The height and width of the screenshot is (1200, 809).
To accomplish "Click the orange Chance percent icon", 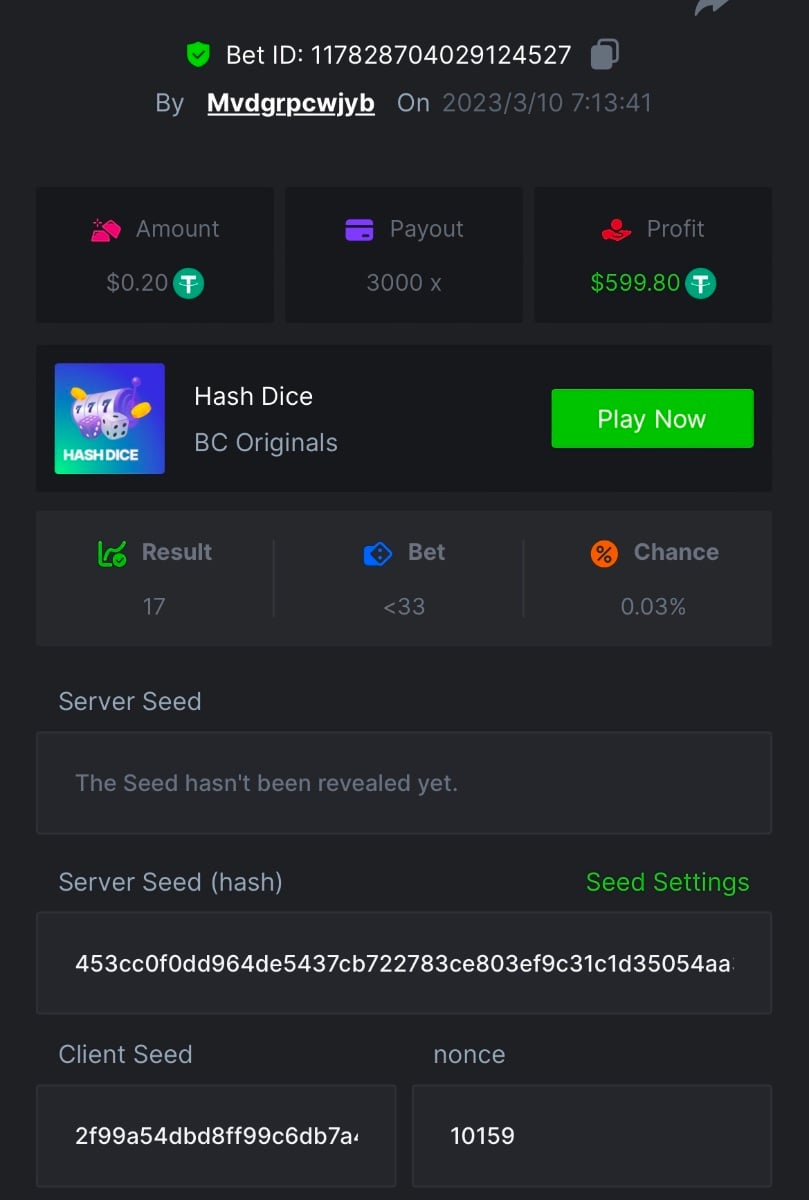I will pyautogui.click(x=604, y=553).
